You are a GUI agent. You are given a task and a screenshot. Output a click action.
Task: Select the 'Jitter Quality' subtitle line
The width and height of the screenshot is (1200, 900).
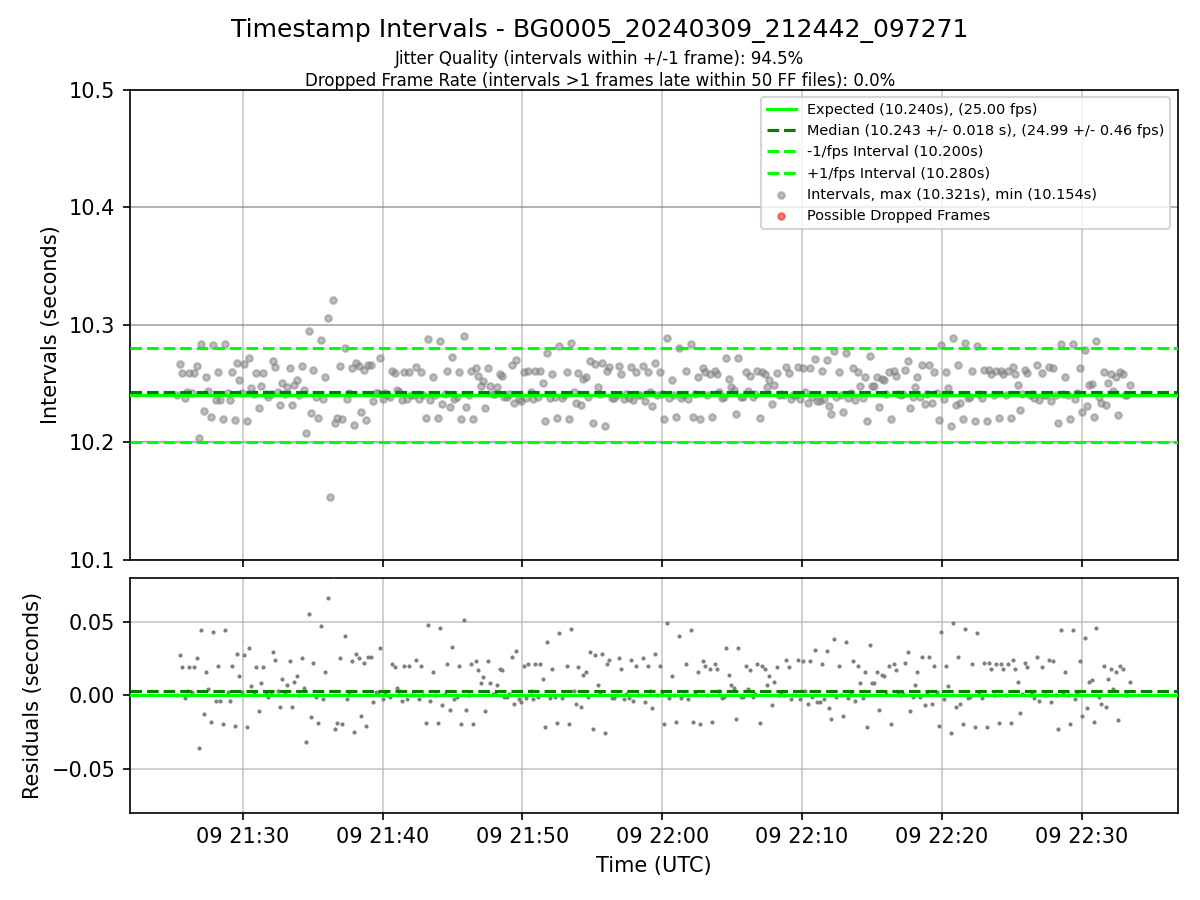click(599, 58)
